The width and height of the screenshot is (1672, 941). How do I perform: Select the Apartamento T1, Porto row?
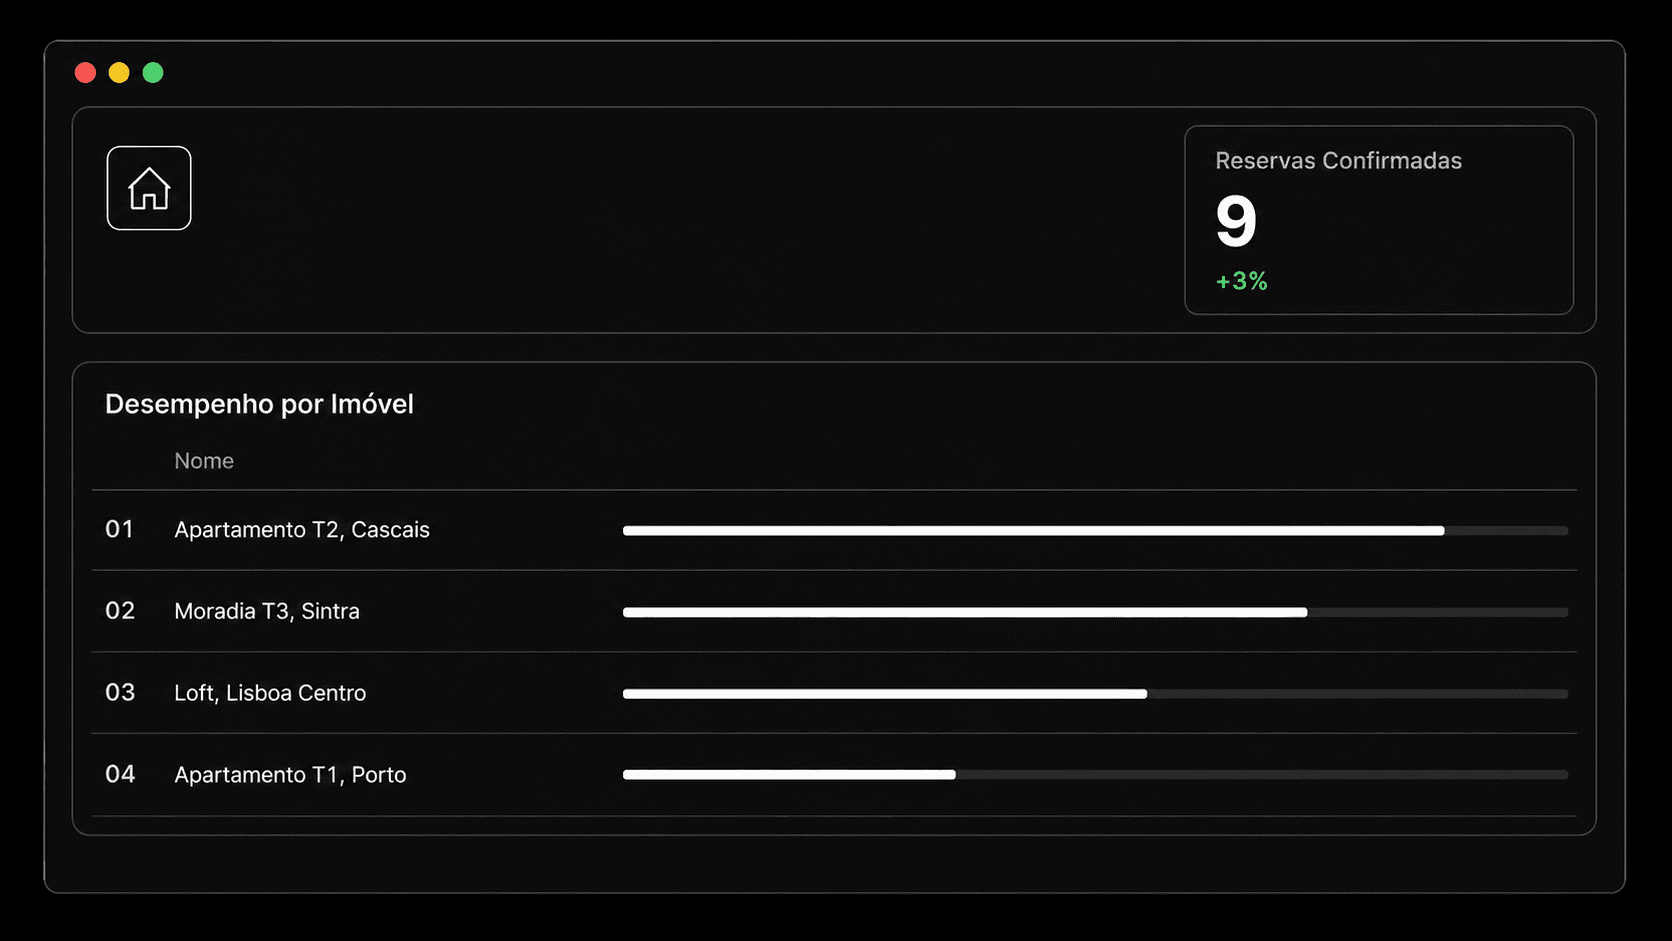(834, 775)
